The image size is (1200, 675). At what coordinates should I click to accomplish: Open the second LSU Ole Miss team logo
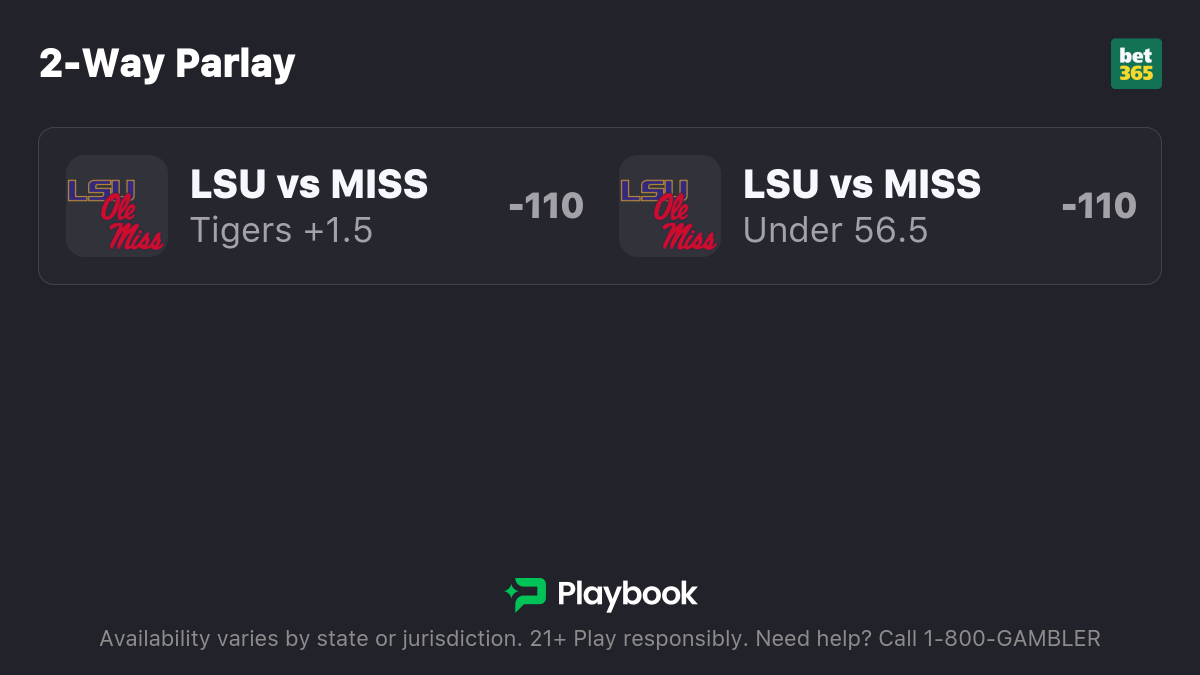(670, 206)
